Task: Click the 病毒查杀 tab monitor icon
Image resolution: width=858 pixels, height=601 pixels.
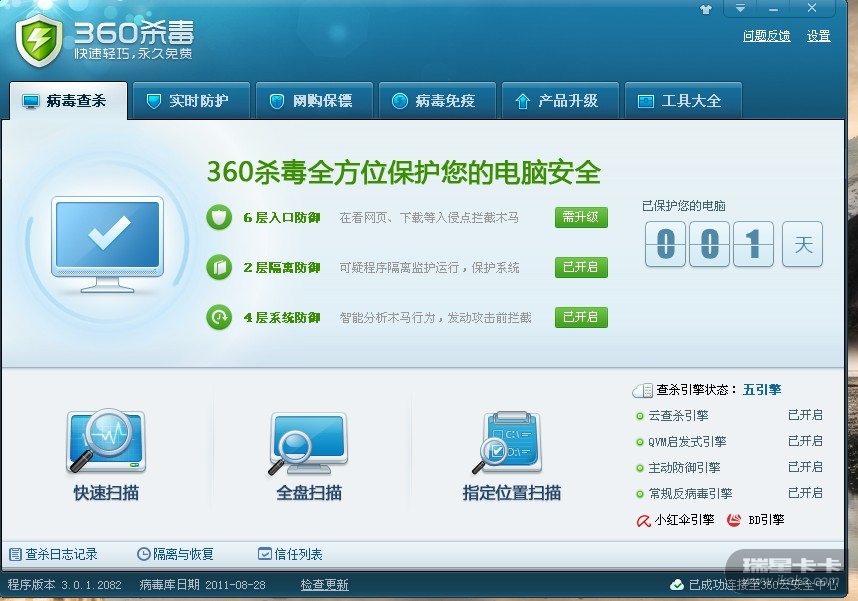Action: pos(31,101)
